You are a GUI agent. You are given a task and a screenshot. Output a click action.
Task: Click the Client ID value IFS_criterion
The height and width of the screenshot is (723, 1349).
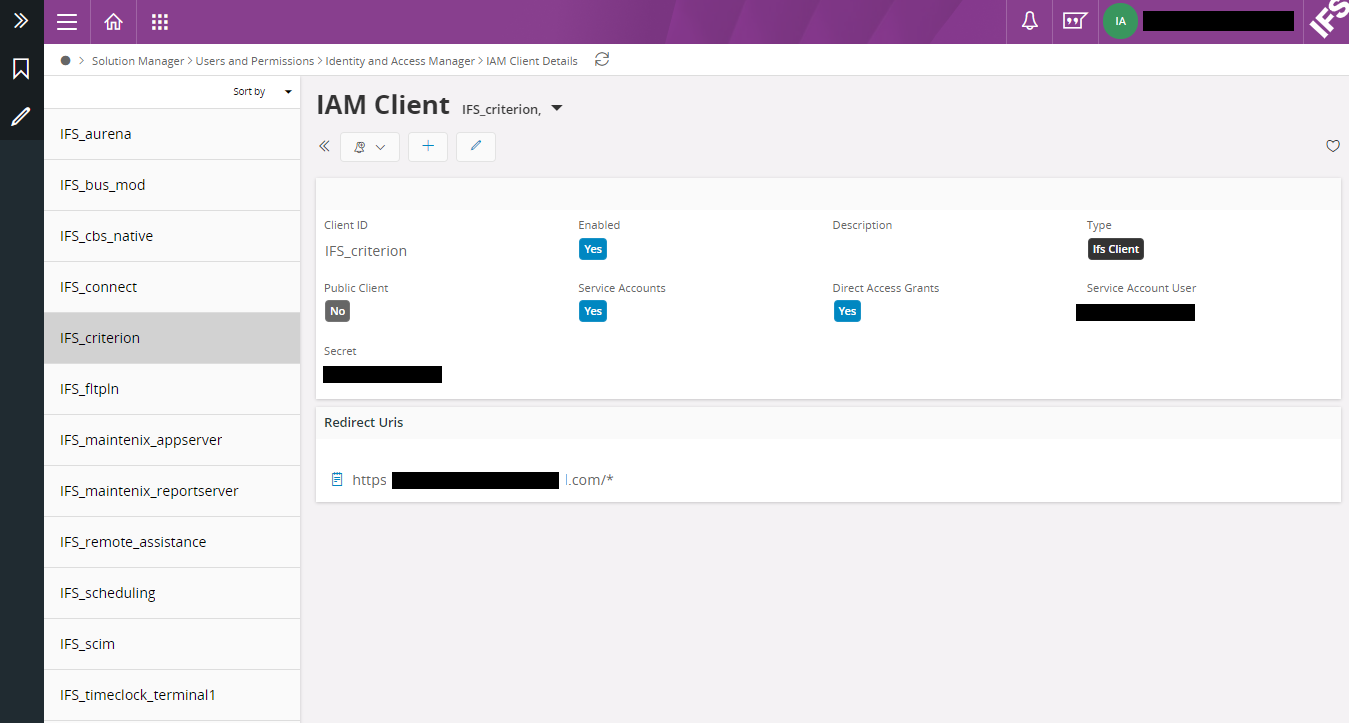click(366, 251)
